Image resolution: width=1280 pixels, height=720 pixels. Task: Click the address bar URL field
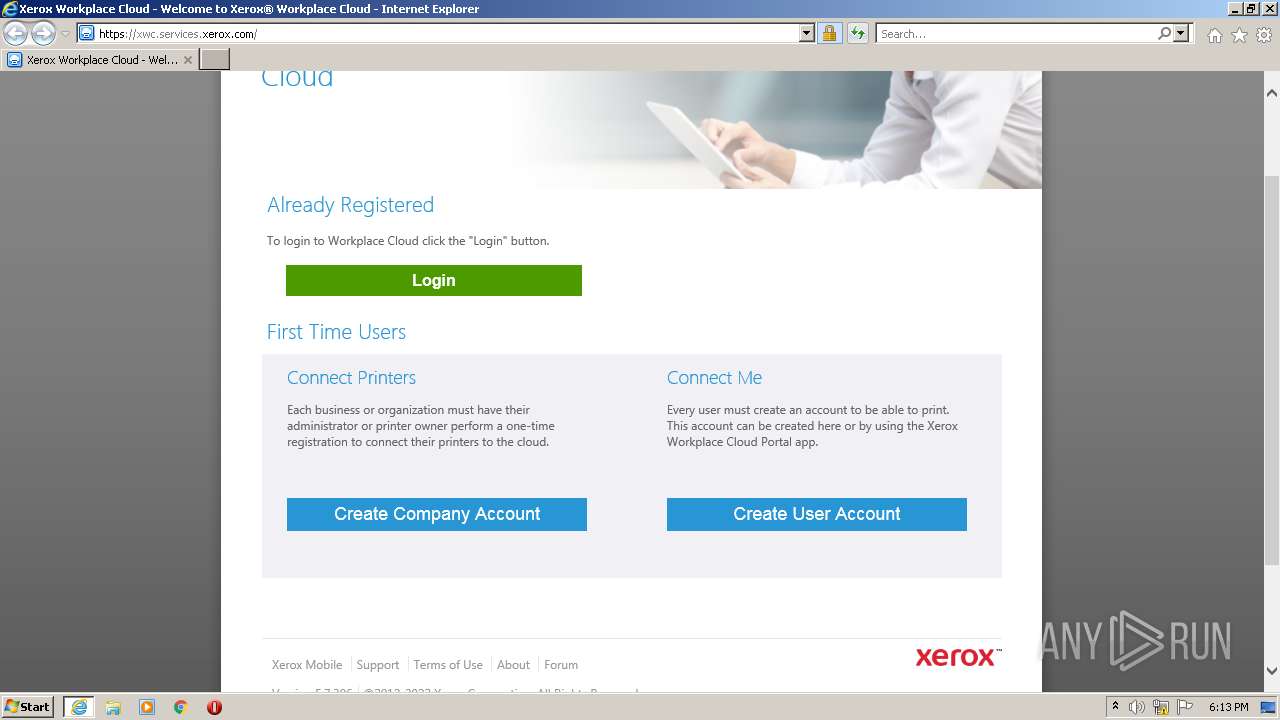pos(447,33)
